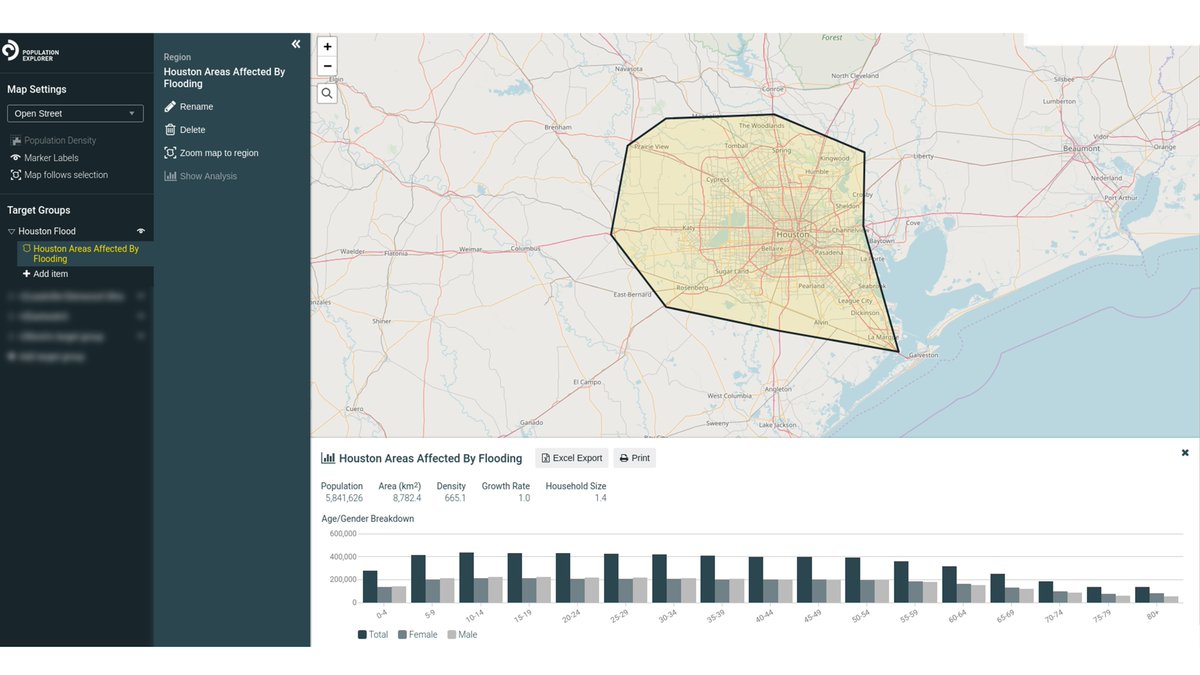The width and height of the screenshot is (1200, 675).
Task: Rename the selected region
Action: click(x=189, y=106)
